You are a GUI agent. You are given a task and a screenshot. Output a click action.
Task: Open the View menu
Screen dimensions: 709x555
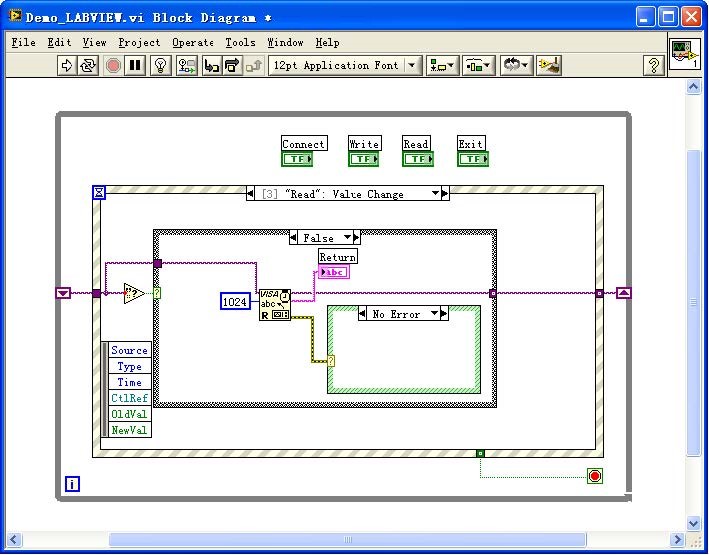[x=94, y=43]
